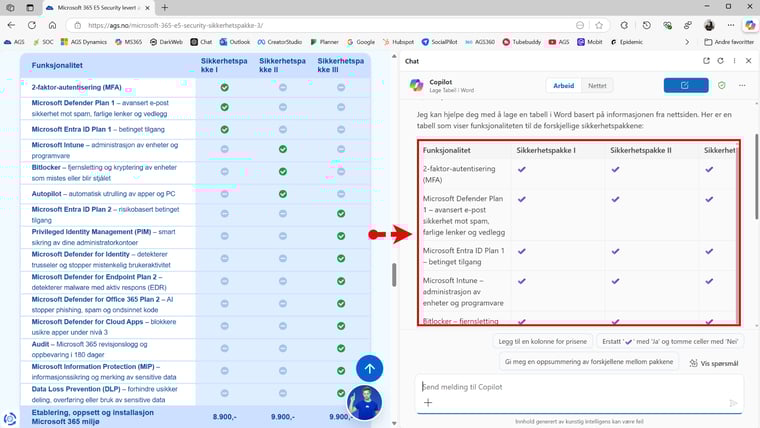
Task: Refresh the Copilot chat pane
Action: 720,61
